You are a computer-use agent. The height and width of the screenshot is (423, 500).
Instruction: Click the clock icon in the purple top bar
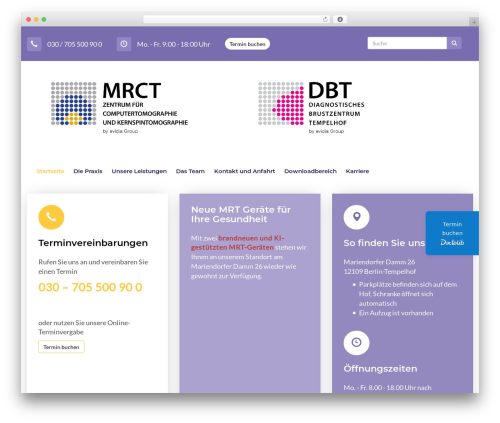pos(124,44)
